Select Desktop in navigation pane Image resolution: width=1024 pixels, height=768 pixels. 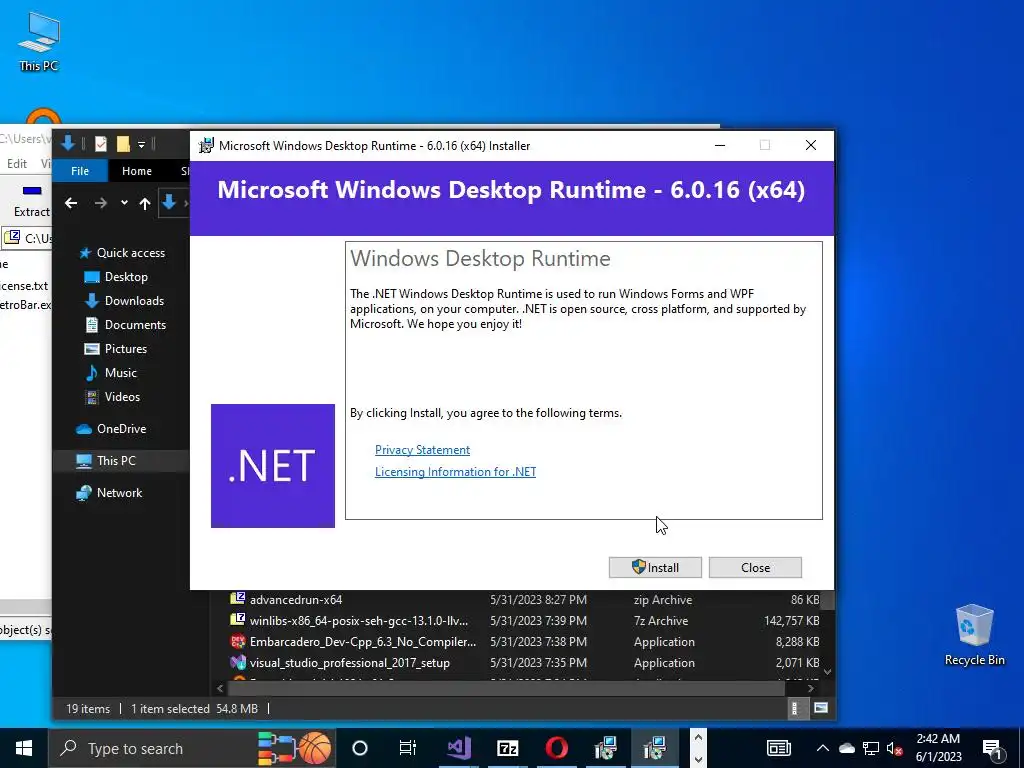pos(126,277)
